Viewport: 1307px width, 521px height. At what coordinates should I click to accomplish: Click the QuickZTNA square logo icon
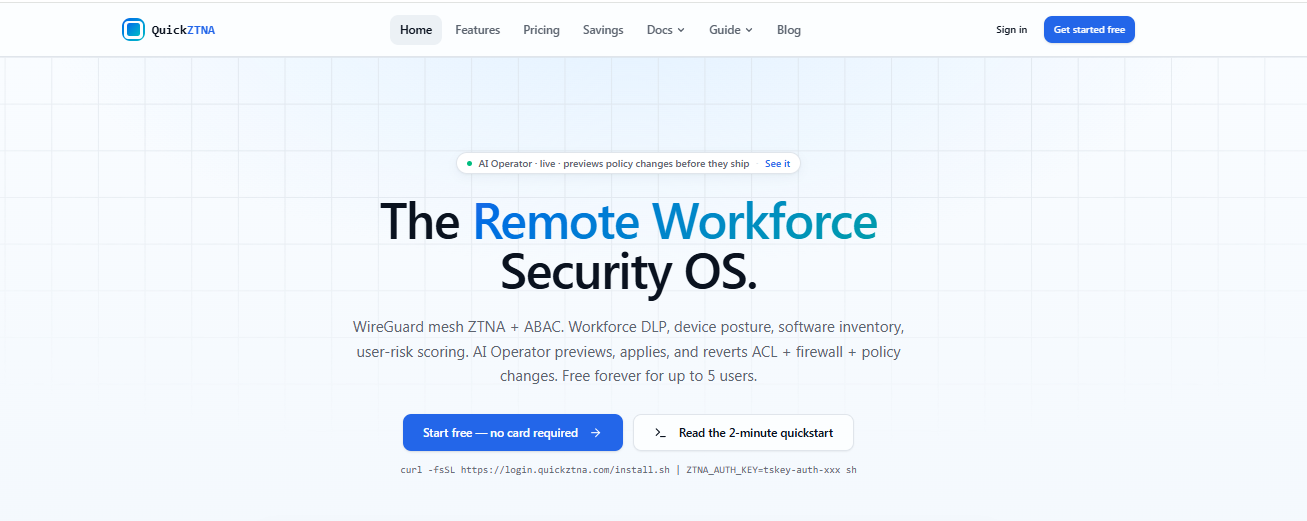click(x=133, y=30)
